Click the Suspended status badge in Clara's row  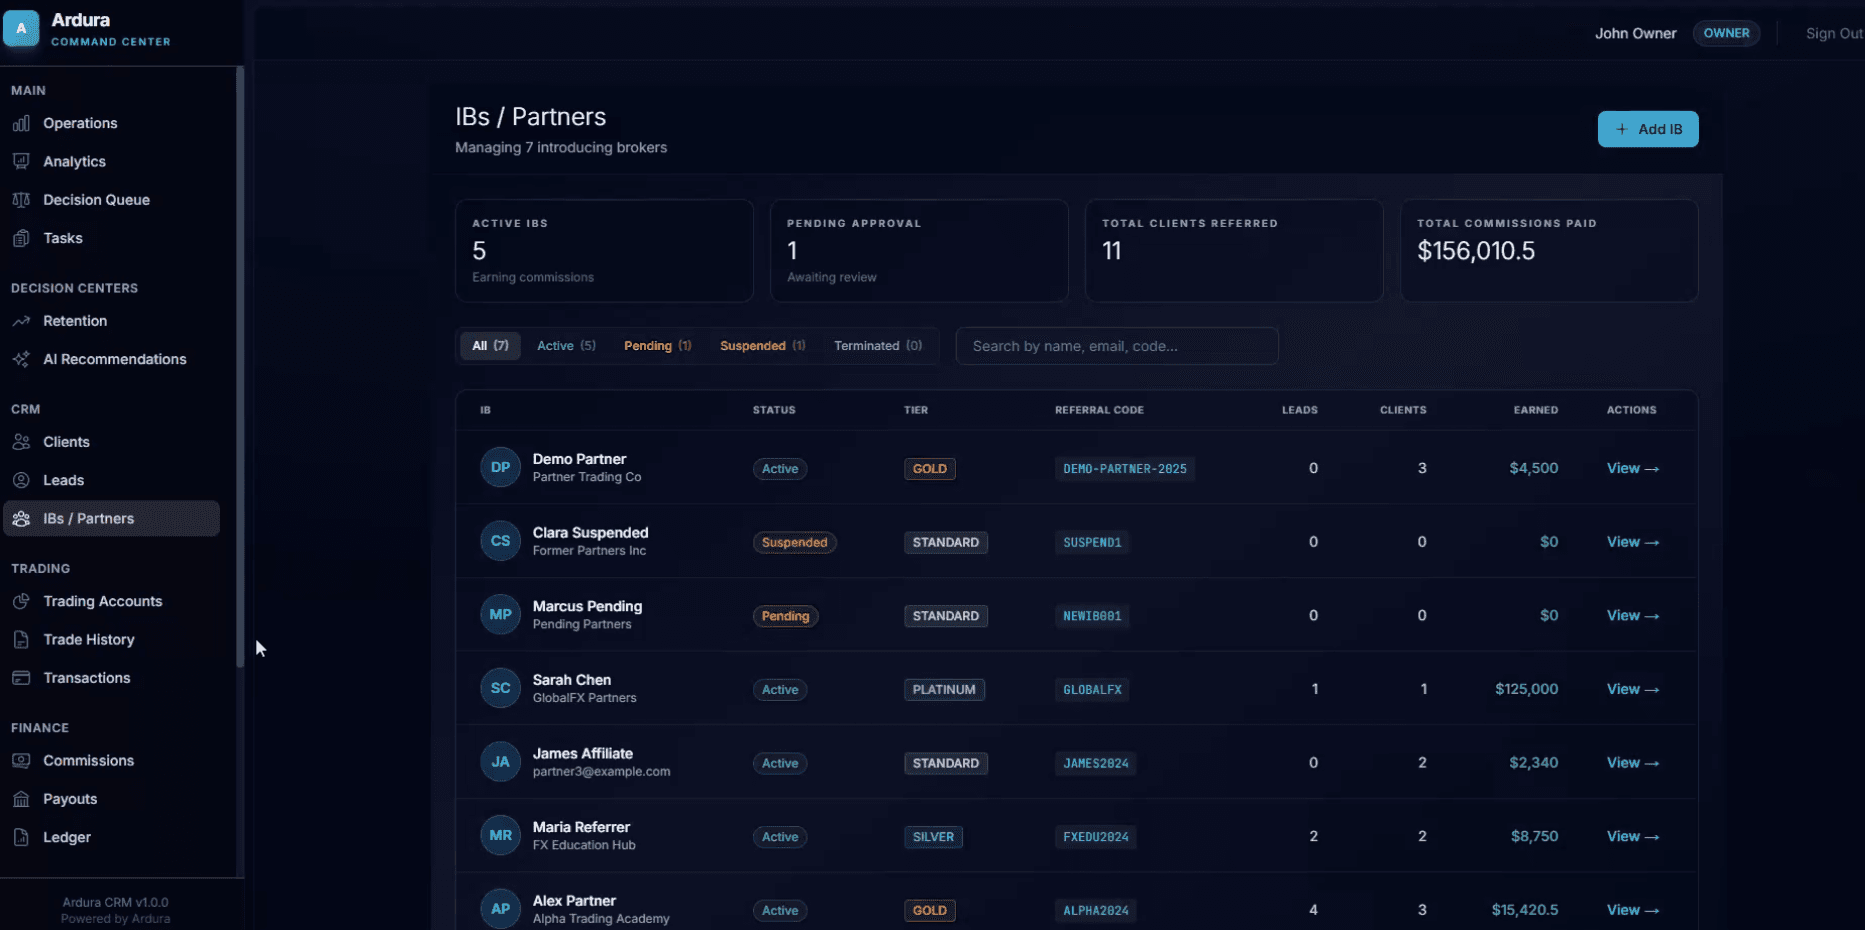tap(795, 543)
